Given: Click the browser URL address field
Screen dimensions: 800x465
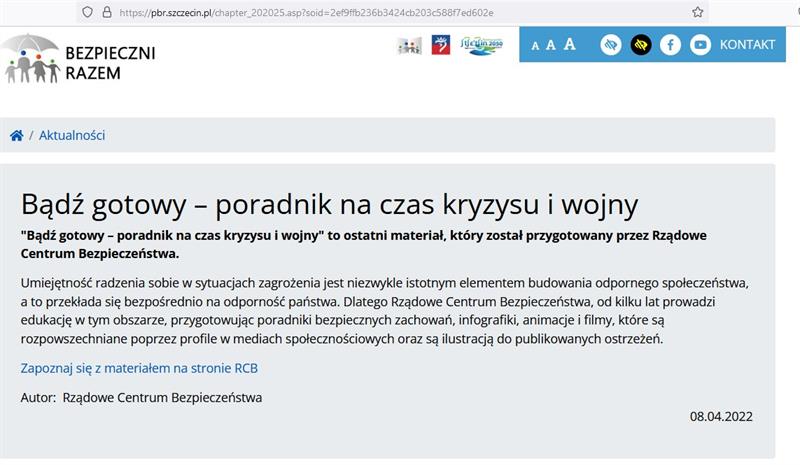Looking at the screenshot, I should tap(400, 12).
